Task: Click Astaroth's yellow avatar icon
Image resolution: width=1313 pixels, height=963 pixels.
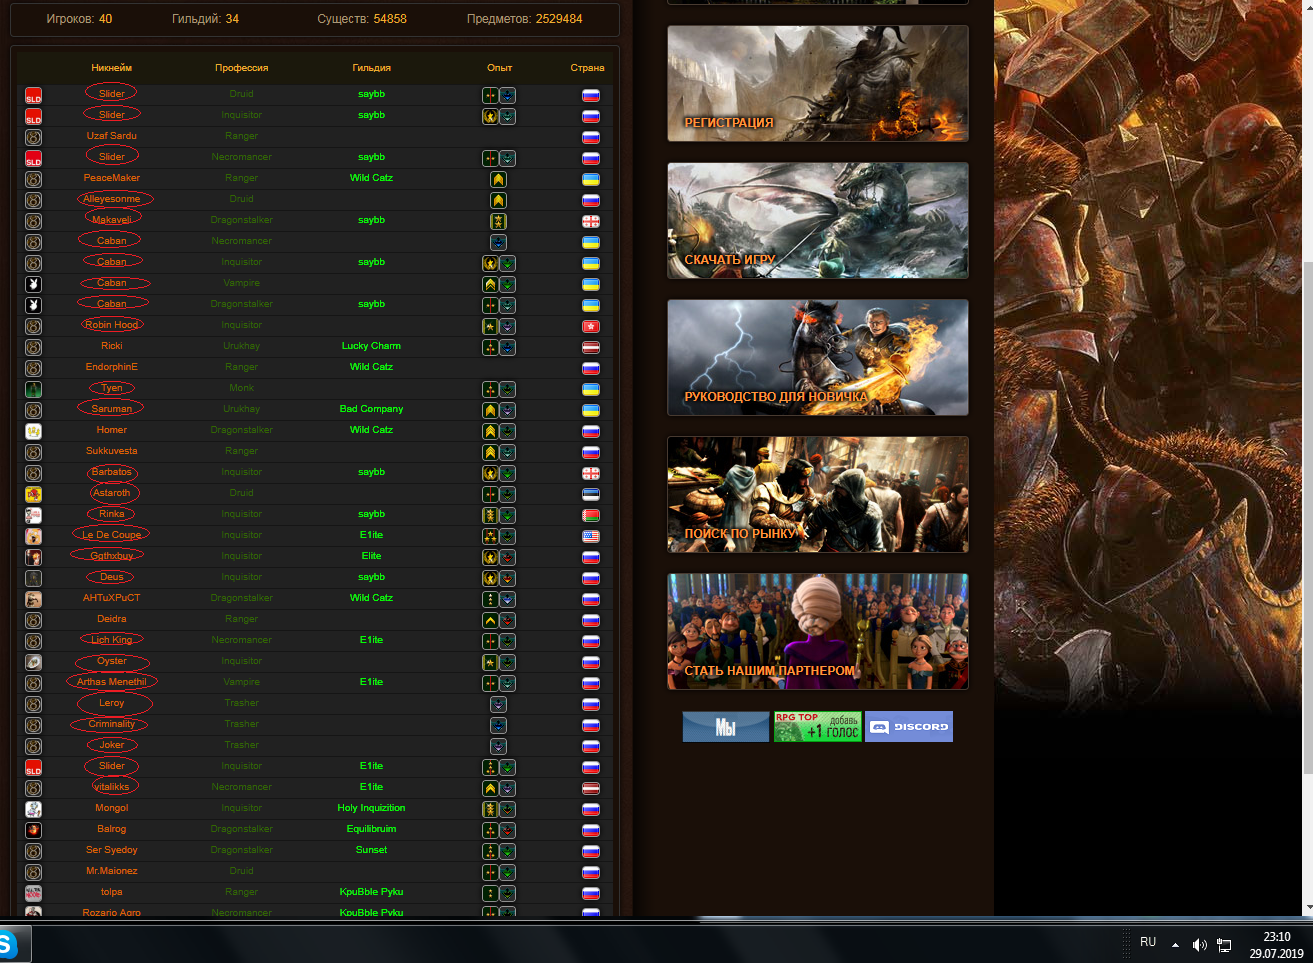Action: (x=33, y=494)
